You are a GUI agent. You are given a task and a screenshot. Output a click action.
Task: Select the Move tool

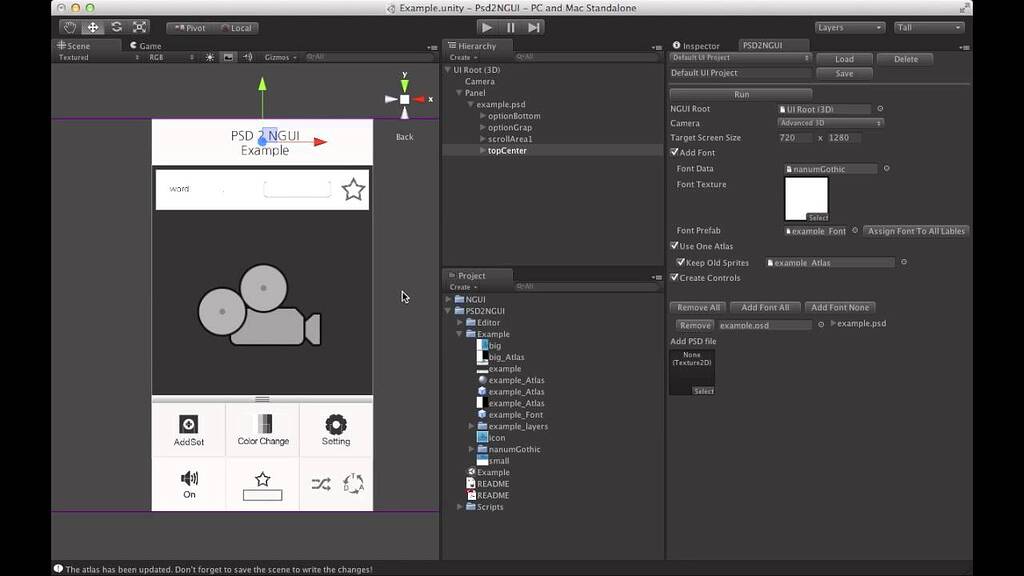point(92,27)
